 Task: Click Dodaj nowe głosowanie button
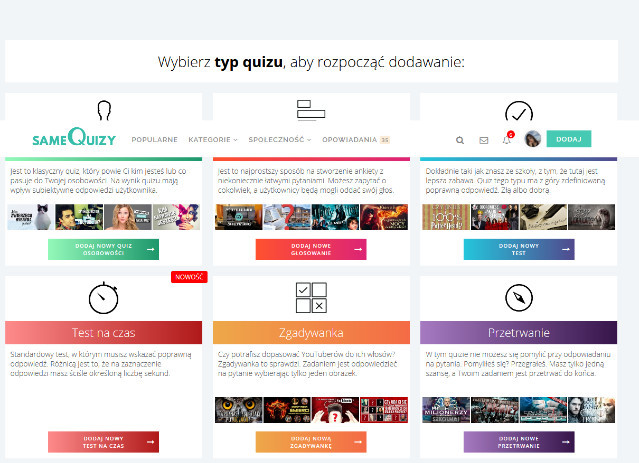311,250
